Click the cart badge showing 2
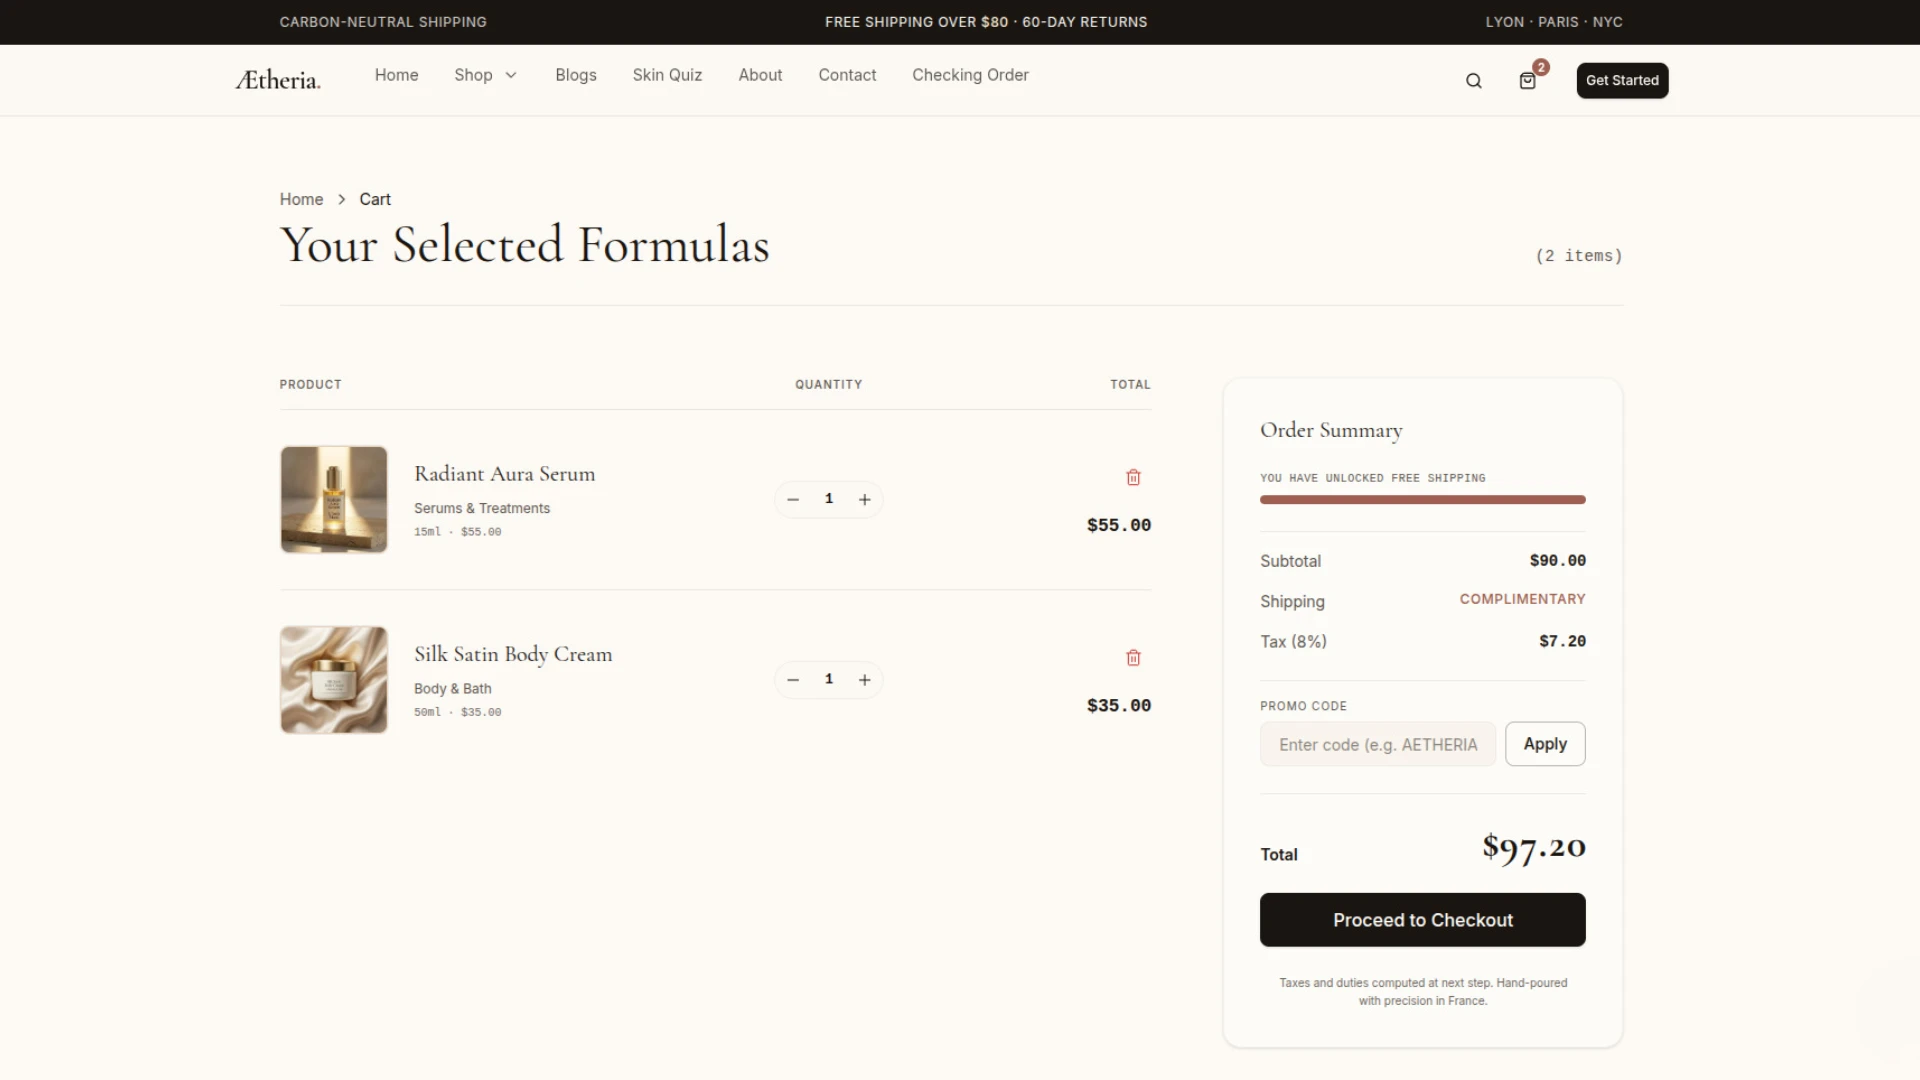Image resolution: width=1920 pixels, height=1080 pixels. [1541, 67]
